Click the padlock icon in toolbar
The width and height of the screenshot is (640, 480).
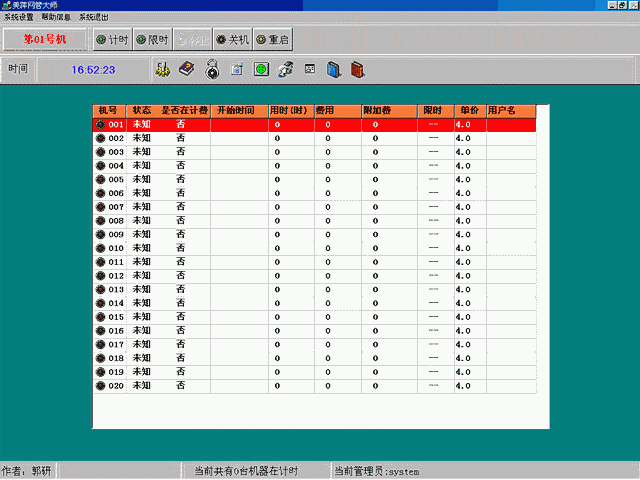212,70
